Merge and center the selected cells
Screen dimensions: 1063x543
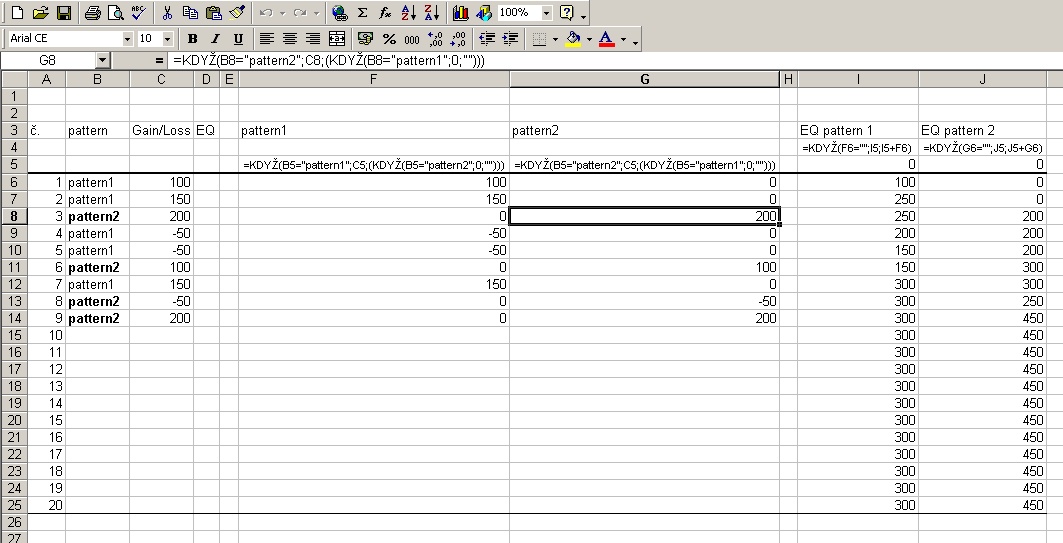(x=336, y=39)
